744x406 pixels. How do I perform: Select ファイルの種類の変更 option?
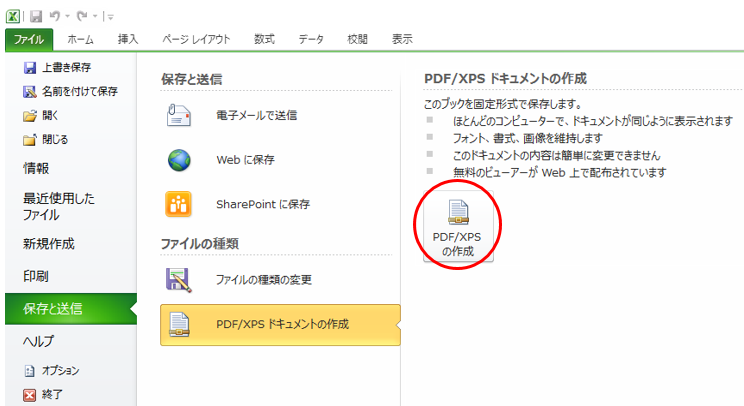(264, 280)
